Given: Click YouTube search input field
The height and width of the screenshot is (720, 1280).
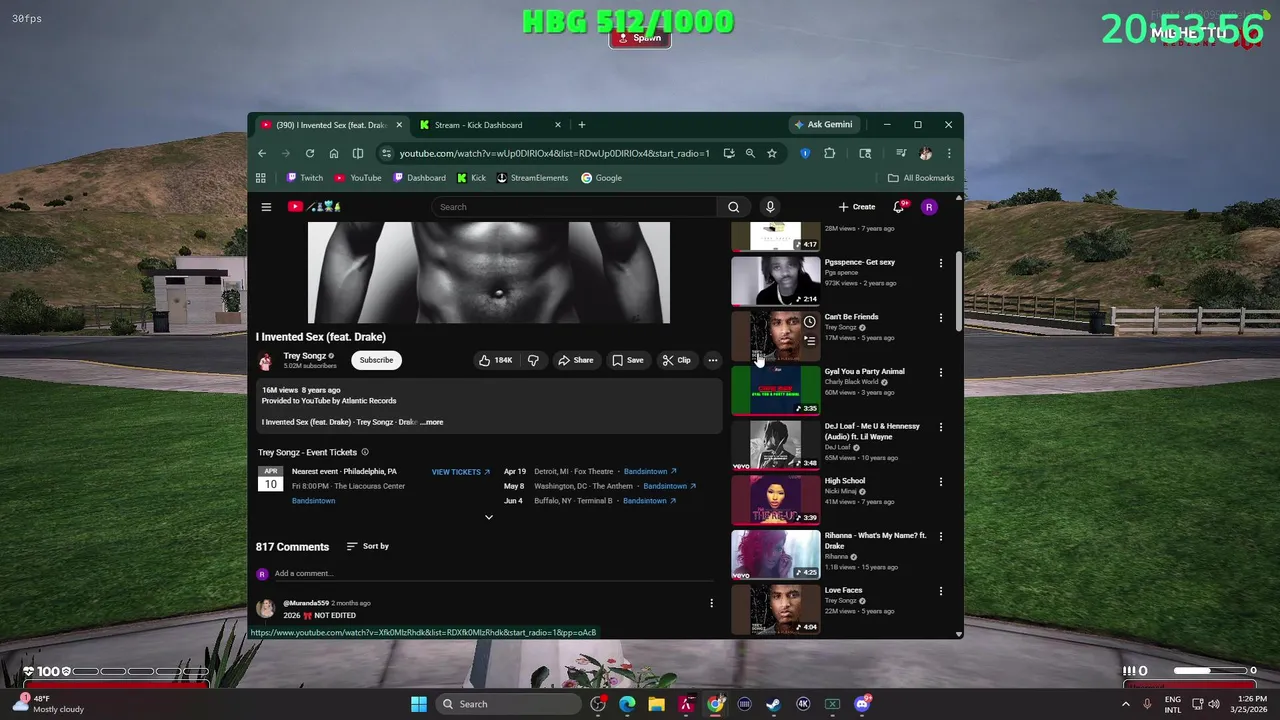Looking at the screenshot, I should [x=574, y=207].
